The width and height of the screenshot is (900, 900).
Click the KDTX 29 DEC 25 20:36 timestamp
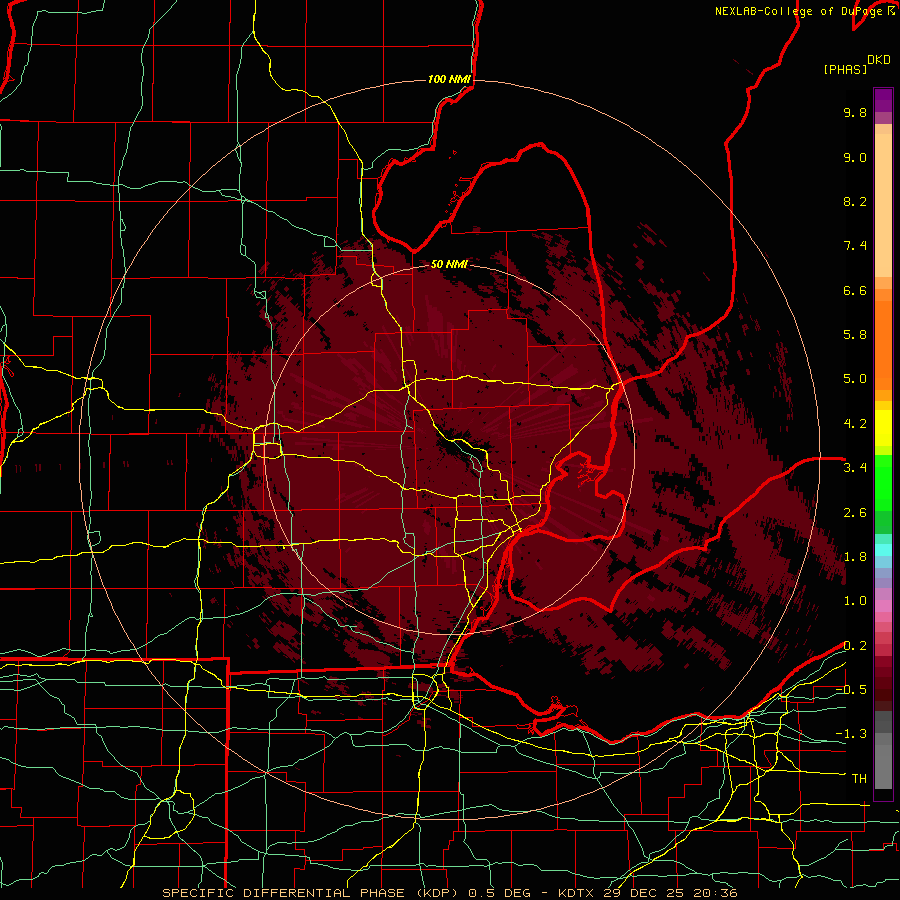pos(648,893)
